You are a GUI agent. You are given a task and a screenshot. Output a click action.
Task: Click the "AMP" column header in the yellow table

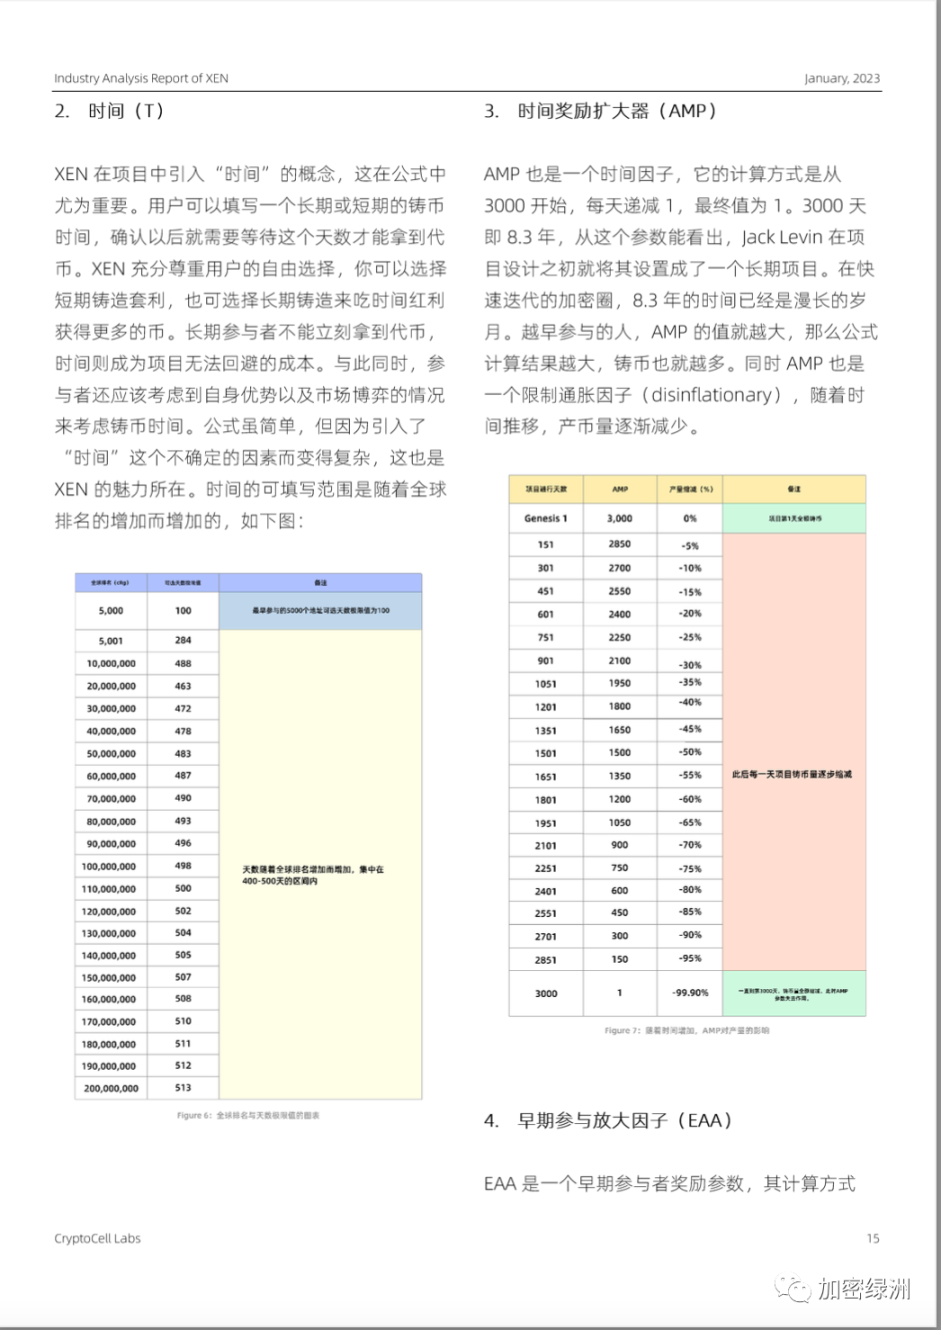[620, 489]
